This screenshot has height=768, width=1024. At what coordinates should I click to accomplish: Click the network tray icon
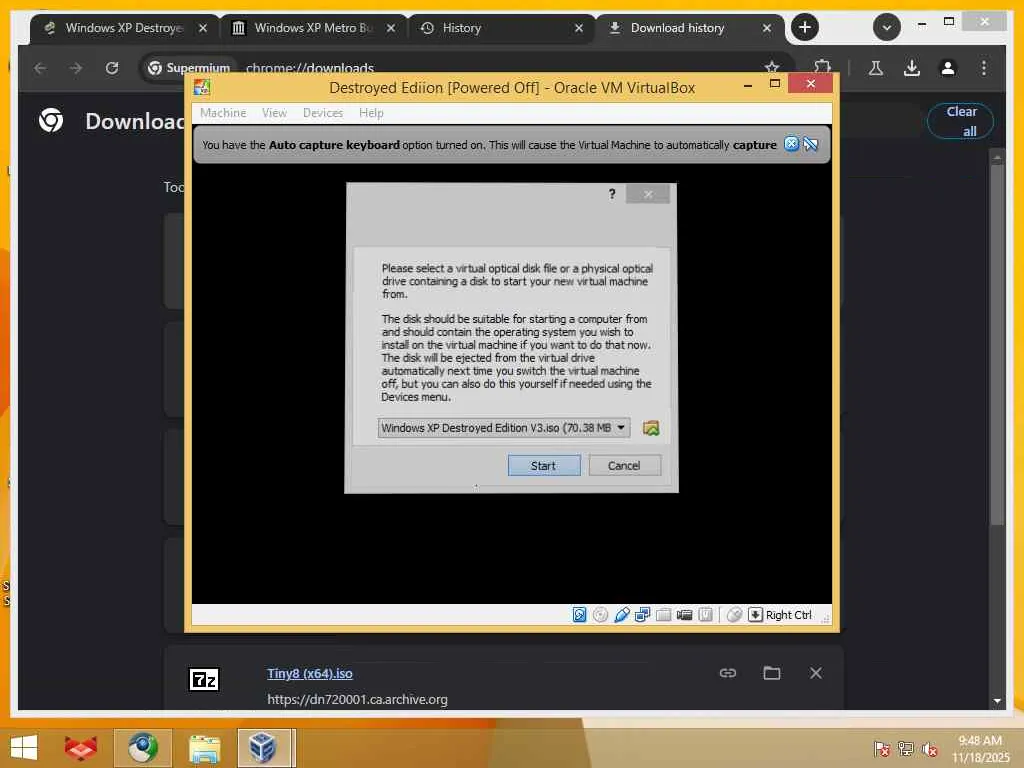[905, 749]
